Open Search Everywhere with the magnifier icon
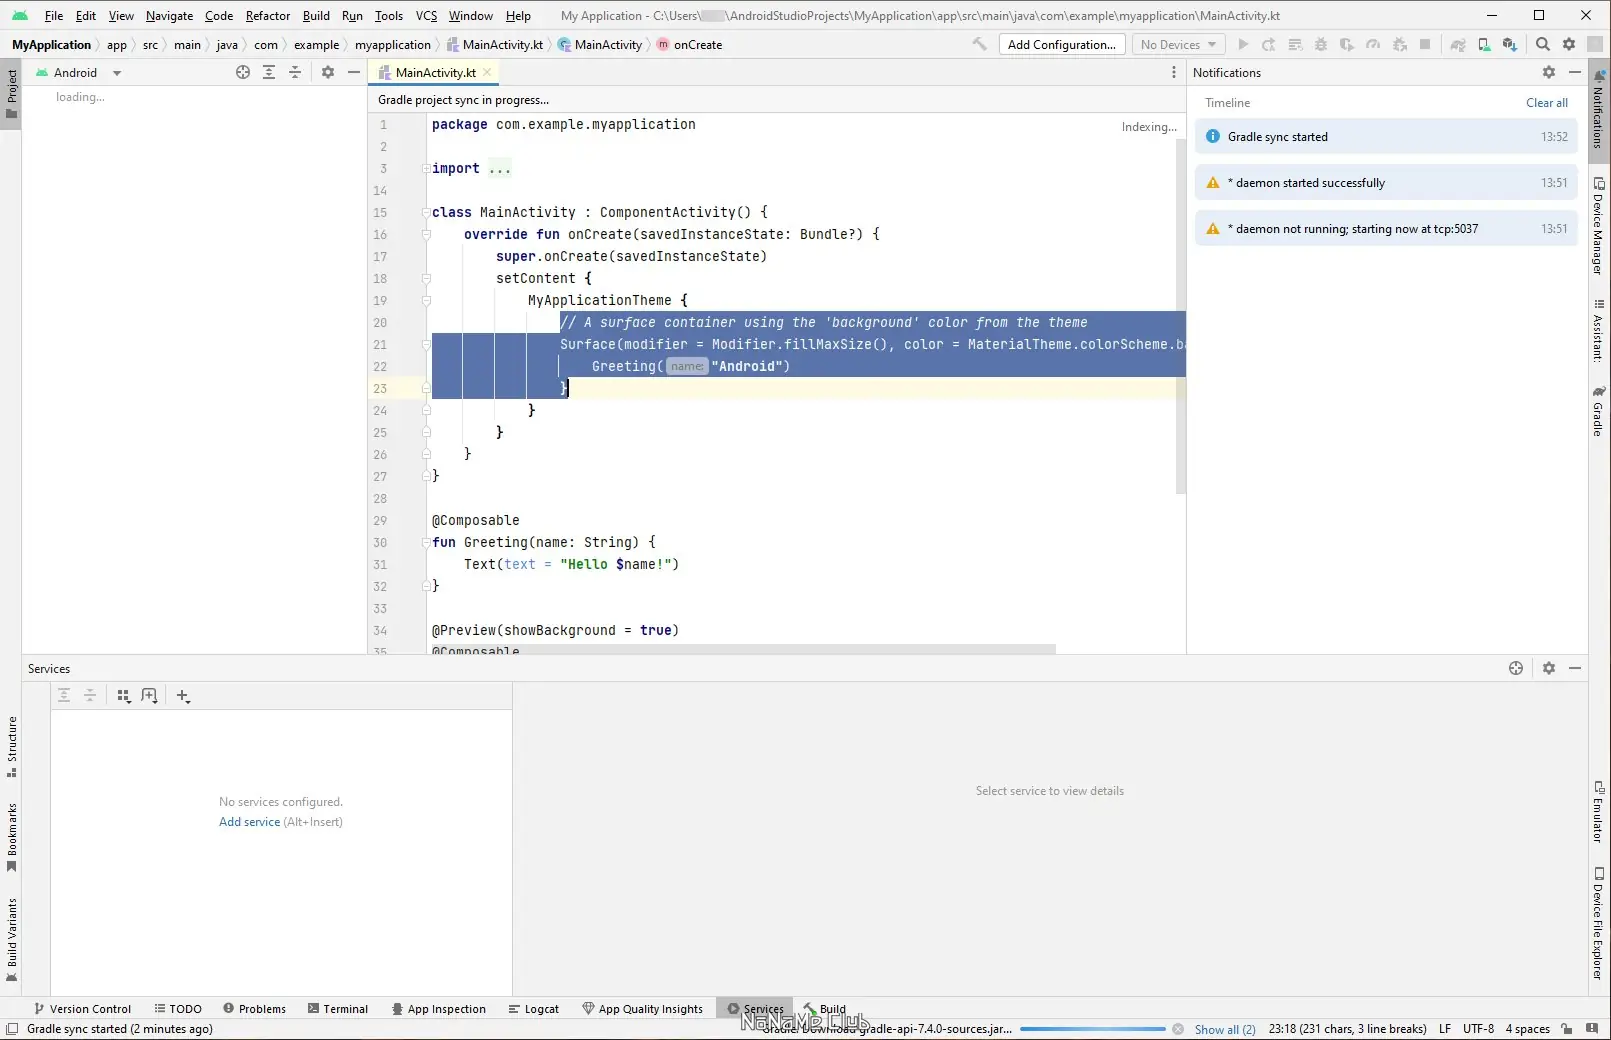The width and height of the screenshot is (1611, 1040). click(1543, 45)
